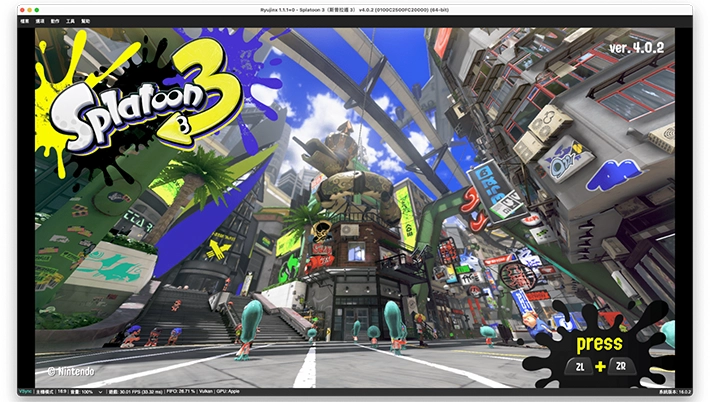Viewport: 710px width, 402px height.
Task: Click the ver. 4.0.2 version text
Action: (x=636, y=48)
